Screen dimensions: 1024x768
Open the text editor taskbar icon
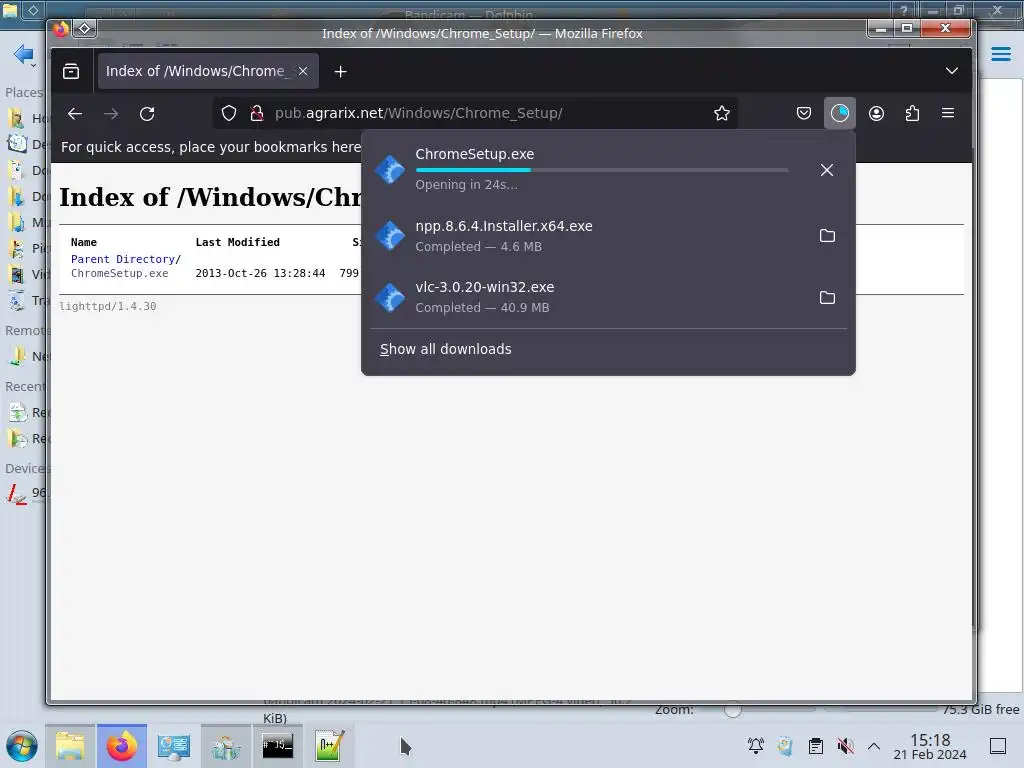(x=329, y=746)
